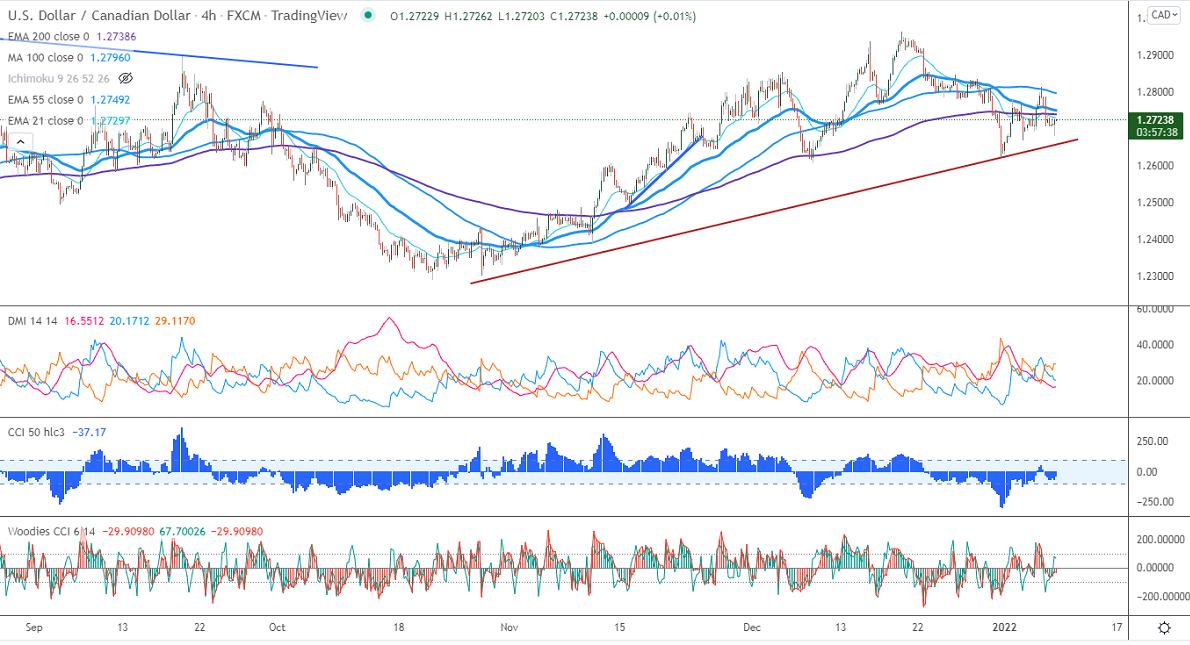
Task: Click the 17 label on time axis
Action: [x=1117, y=628]
